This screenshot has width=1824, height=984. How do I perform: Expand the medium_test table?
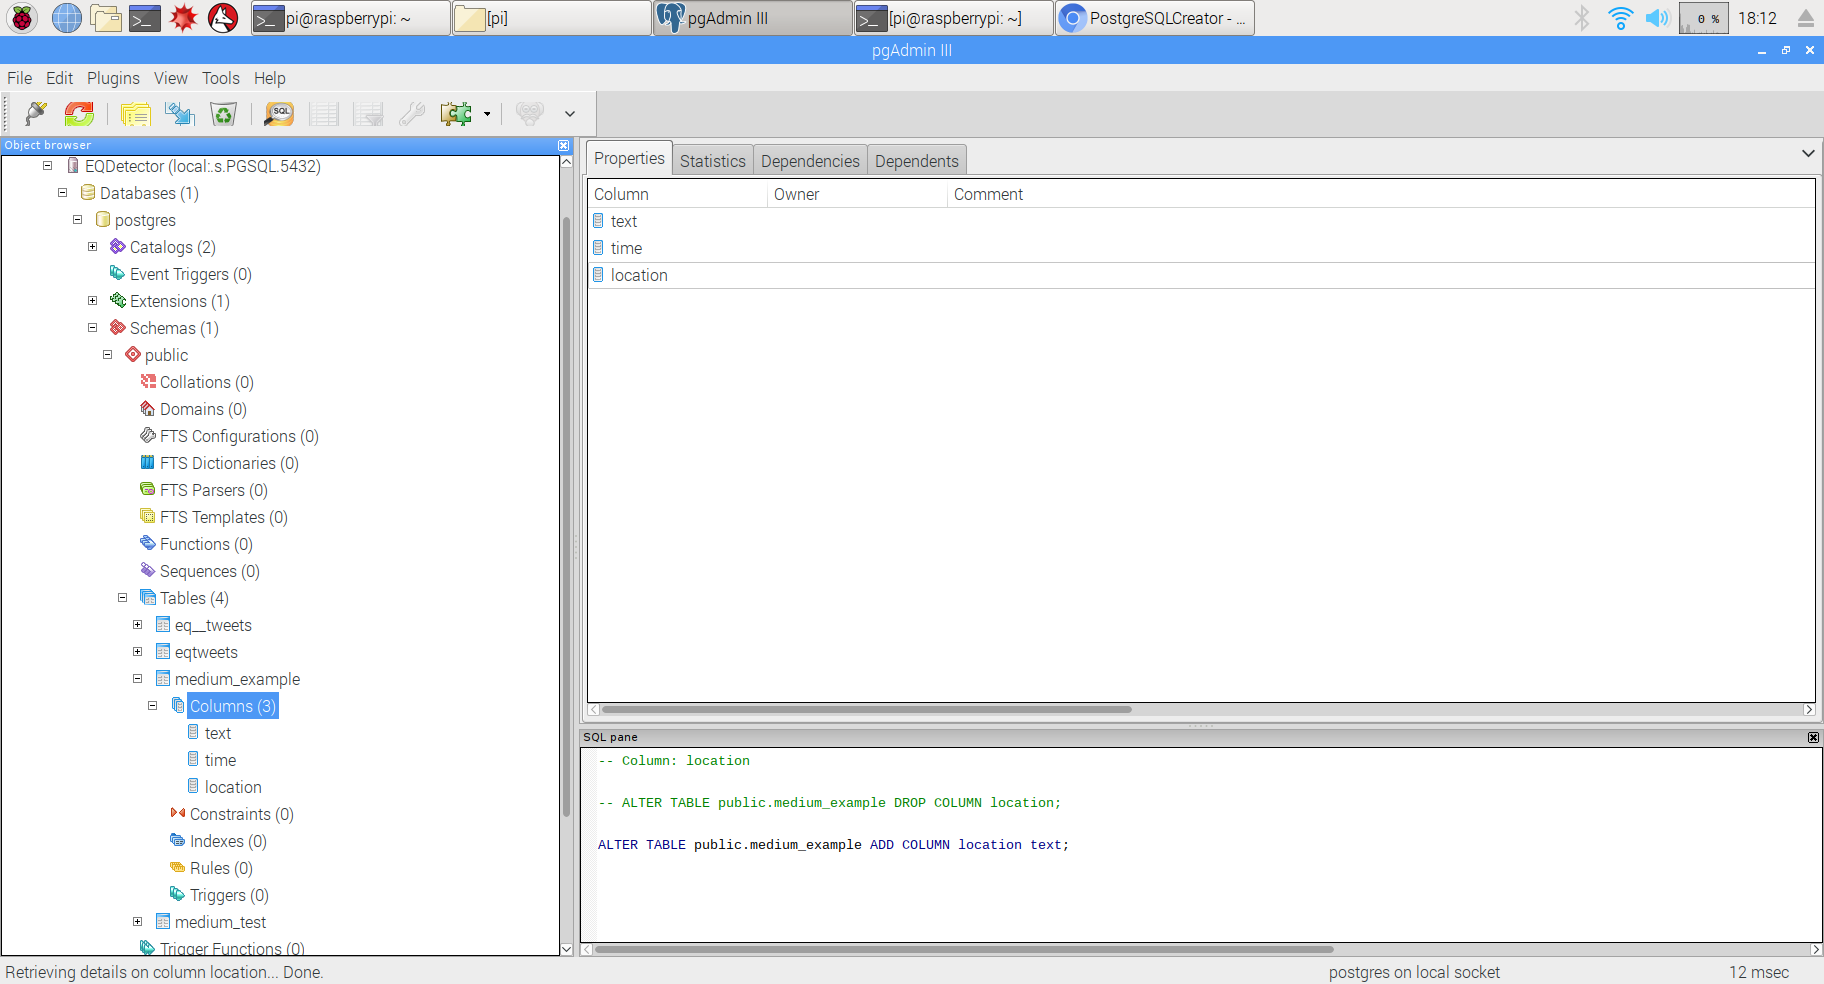click(137, 922)
